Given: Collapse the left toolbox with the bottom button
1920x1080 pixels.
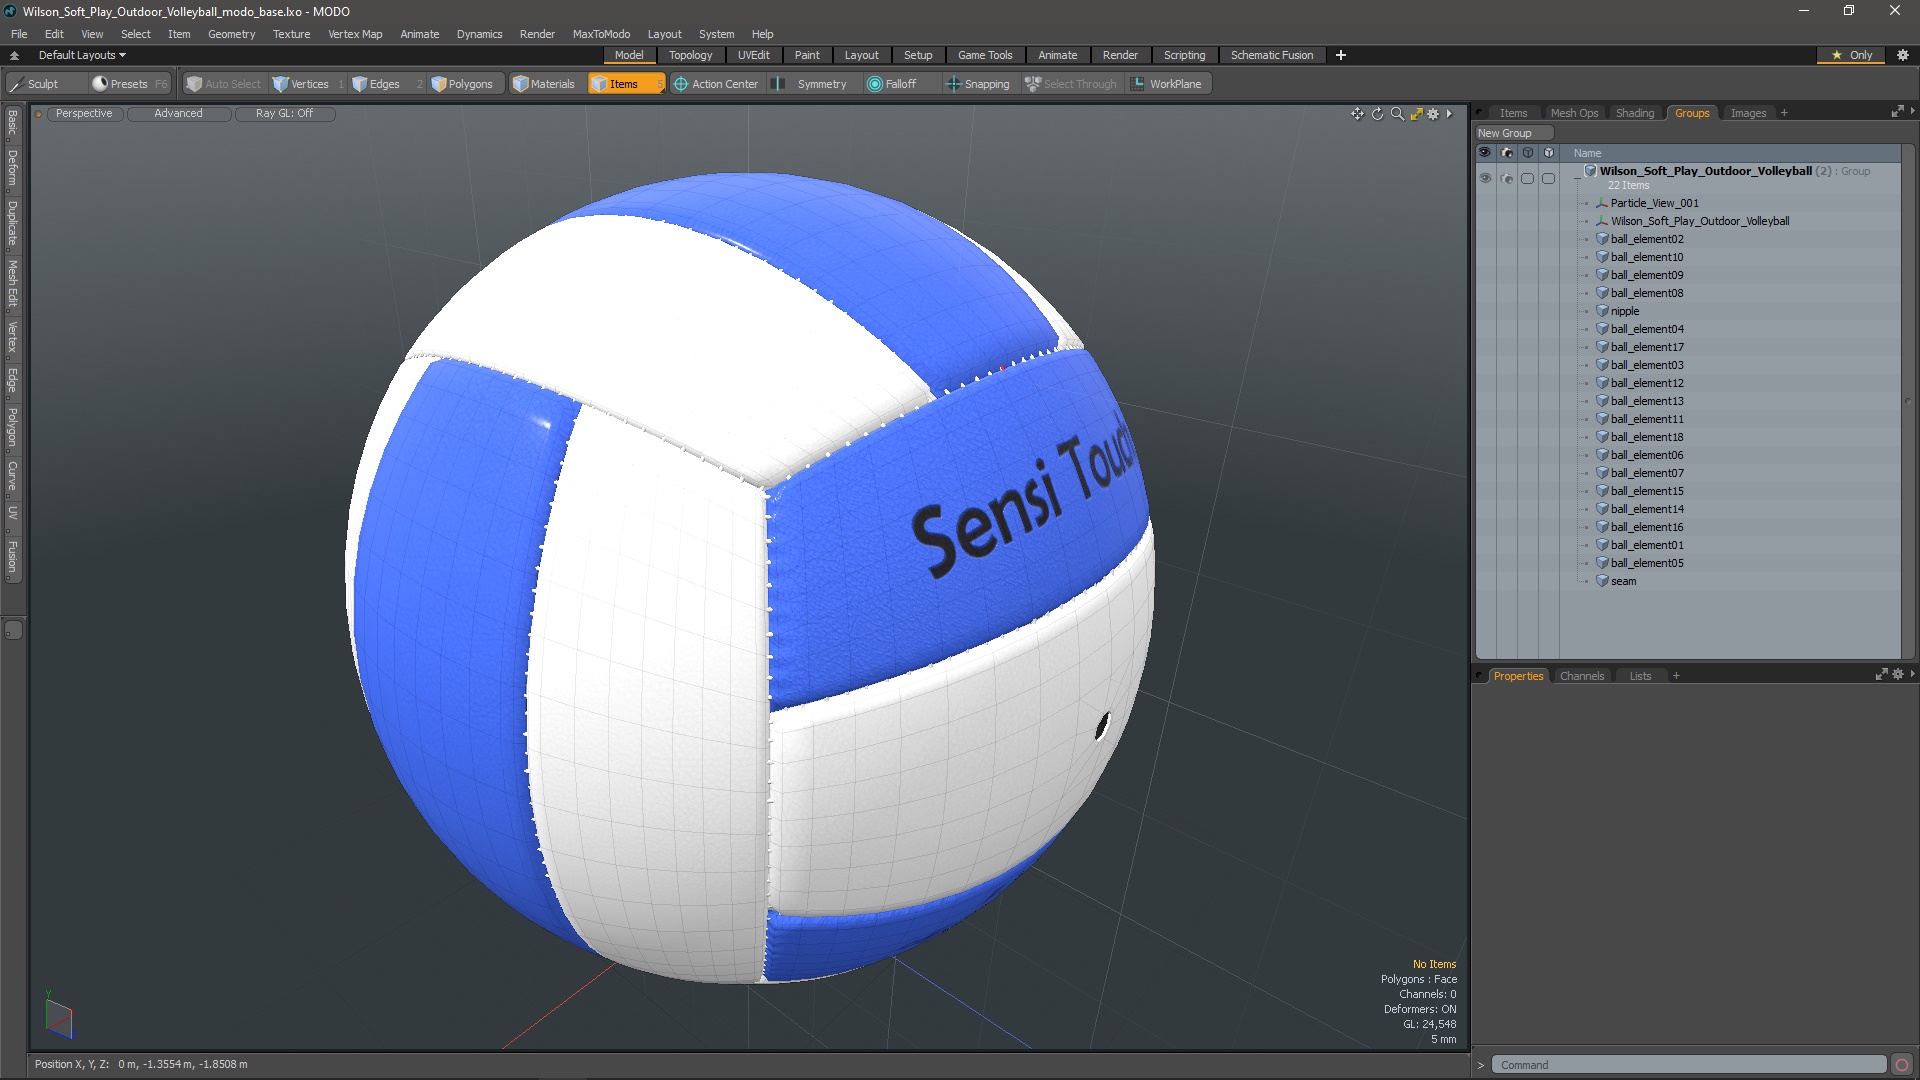Looking at the screenshot, I should point(13,630).
